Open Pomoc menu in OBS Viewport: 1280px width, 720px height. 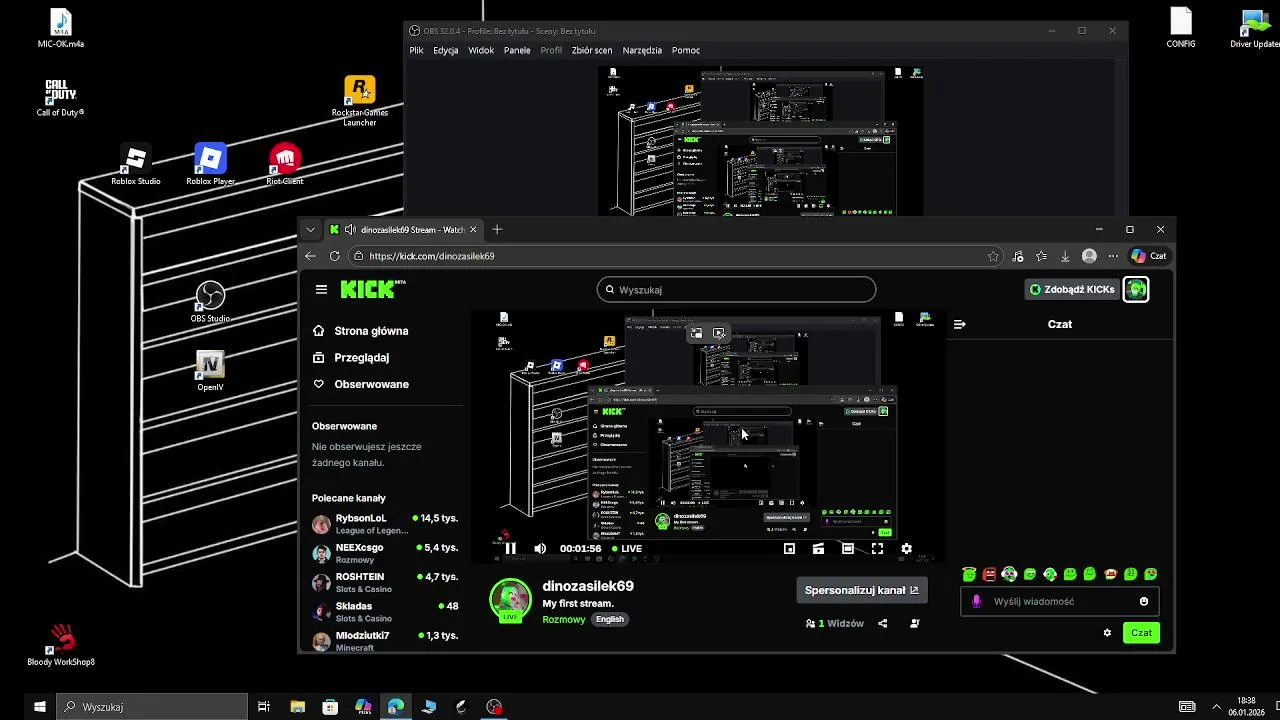pos(686,50)
